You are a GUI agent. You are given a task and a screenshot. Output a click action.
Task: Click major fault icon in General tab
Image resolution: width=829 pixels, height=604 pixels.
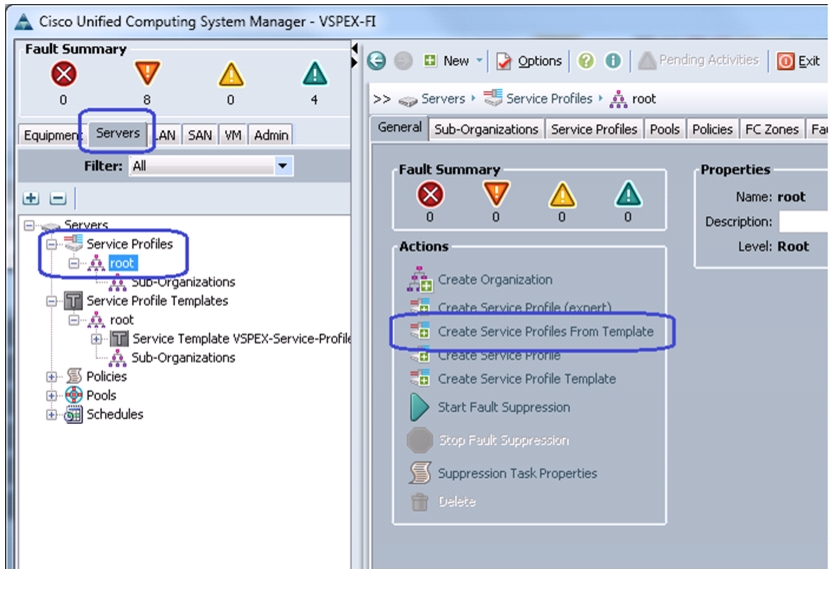coord(496,194)
